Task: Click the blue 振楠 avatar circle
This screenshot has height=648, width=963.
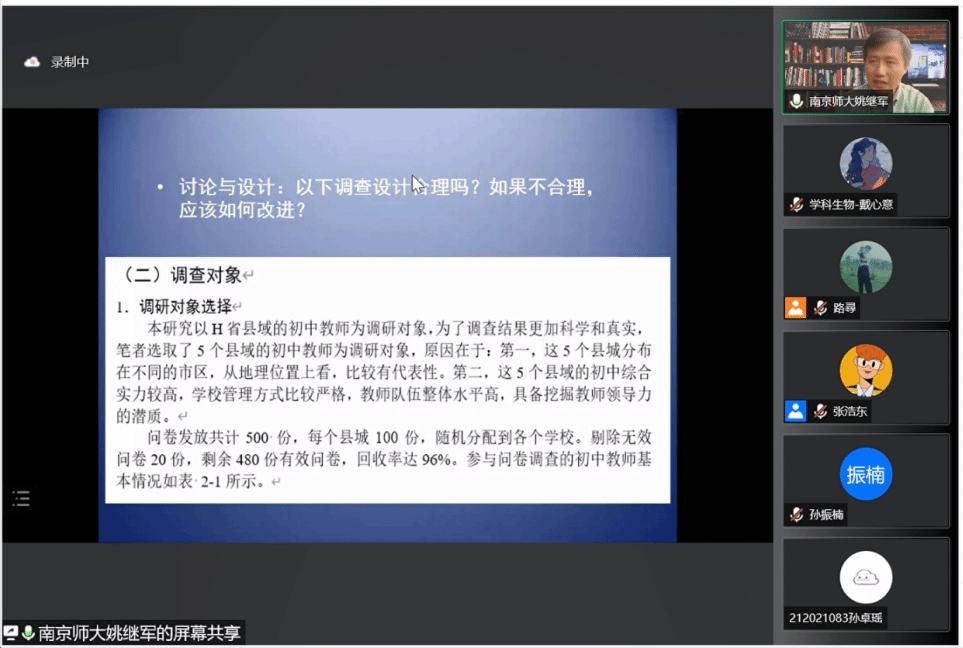Action: point(865,474)
